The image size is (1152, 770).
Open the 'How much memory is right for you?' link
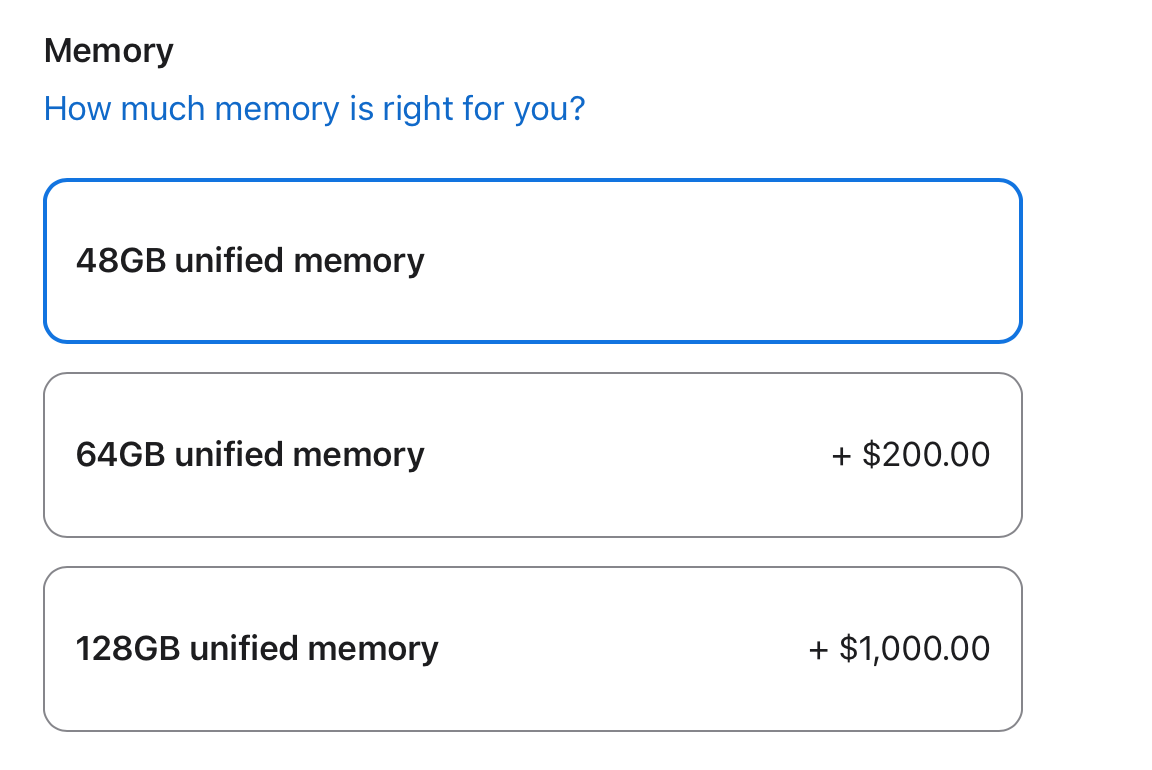(314, 108)
